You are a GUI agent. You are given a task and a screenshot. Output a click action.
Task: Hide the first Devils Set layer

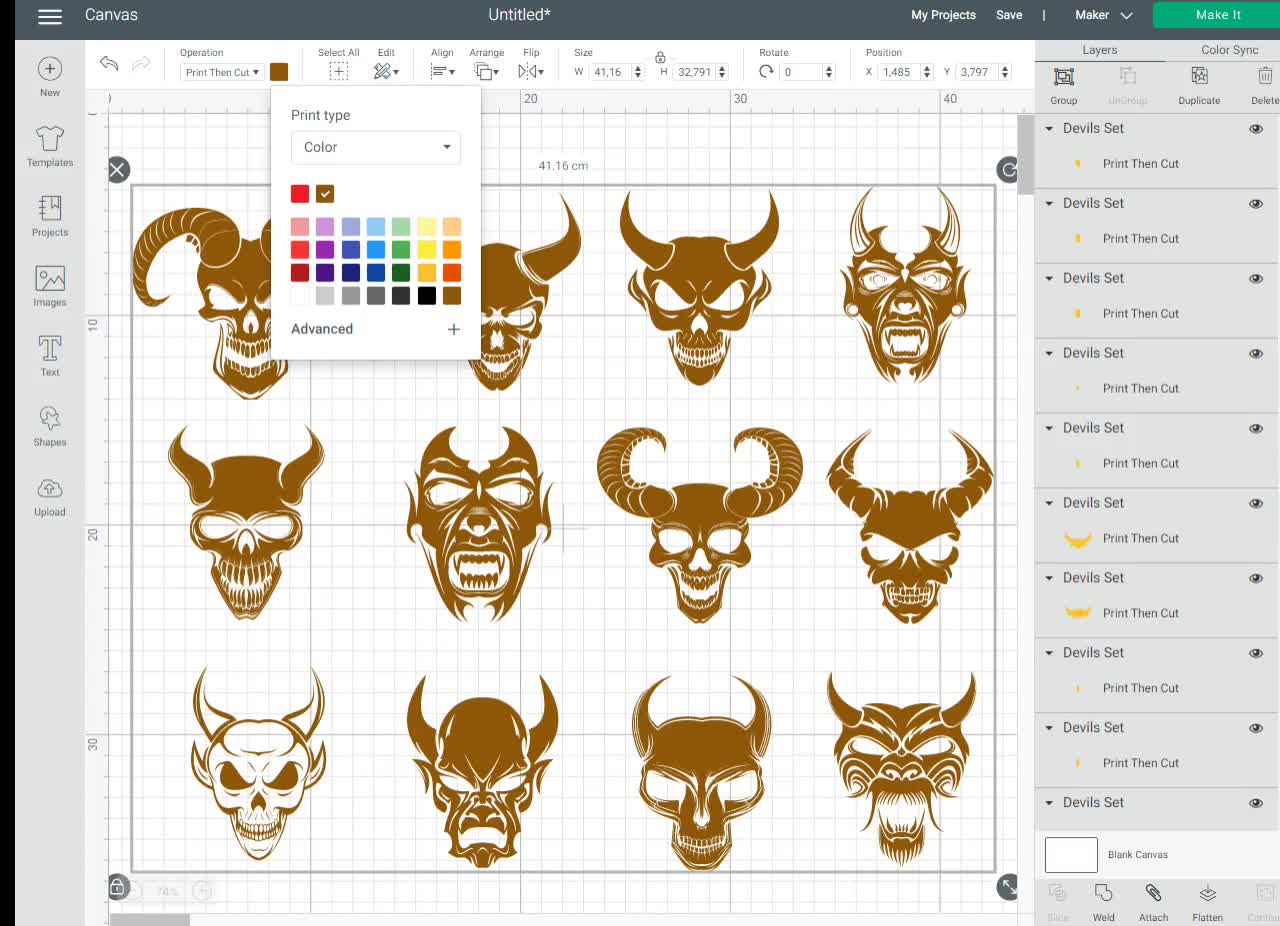pos(1256,129)
